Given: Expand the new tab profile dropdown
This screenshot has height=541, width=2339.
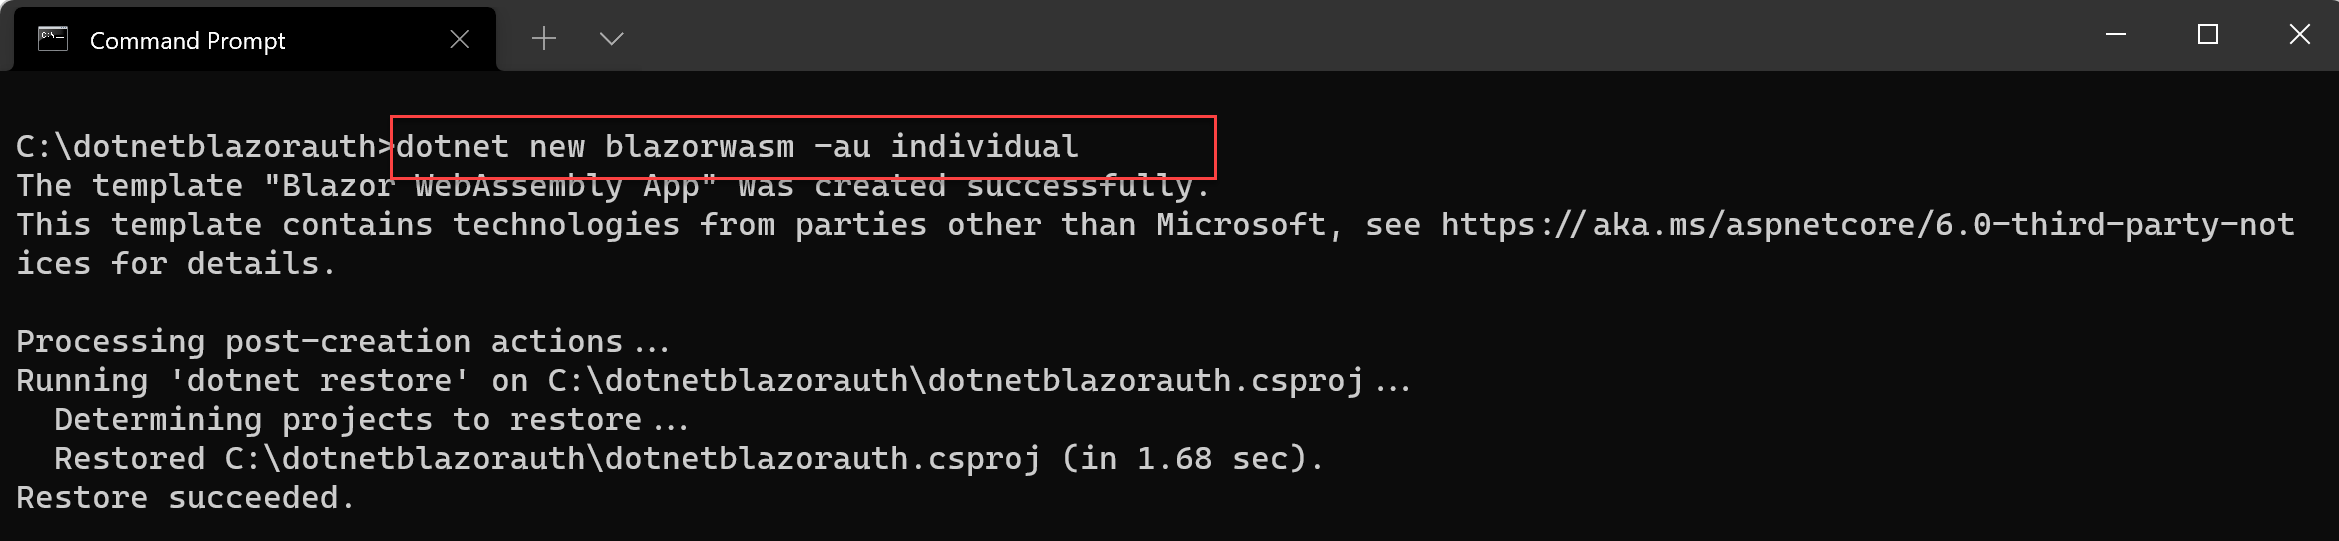Looking at the screenshot, I should coord(611,39).
